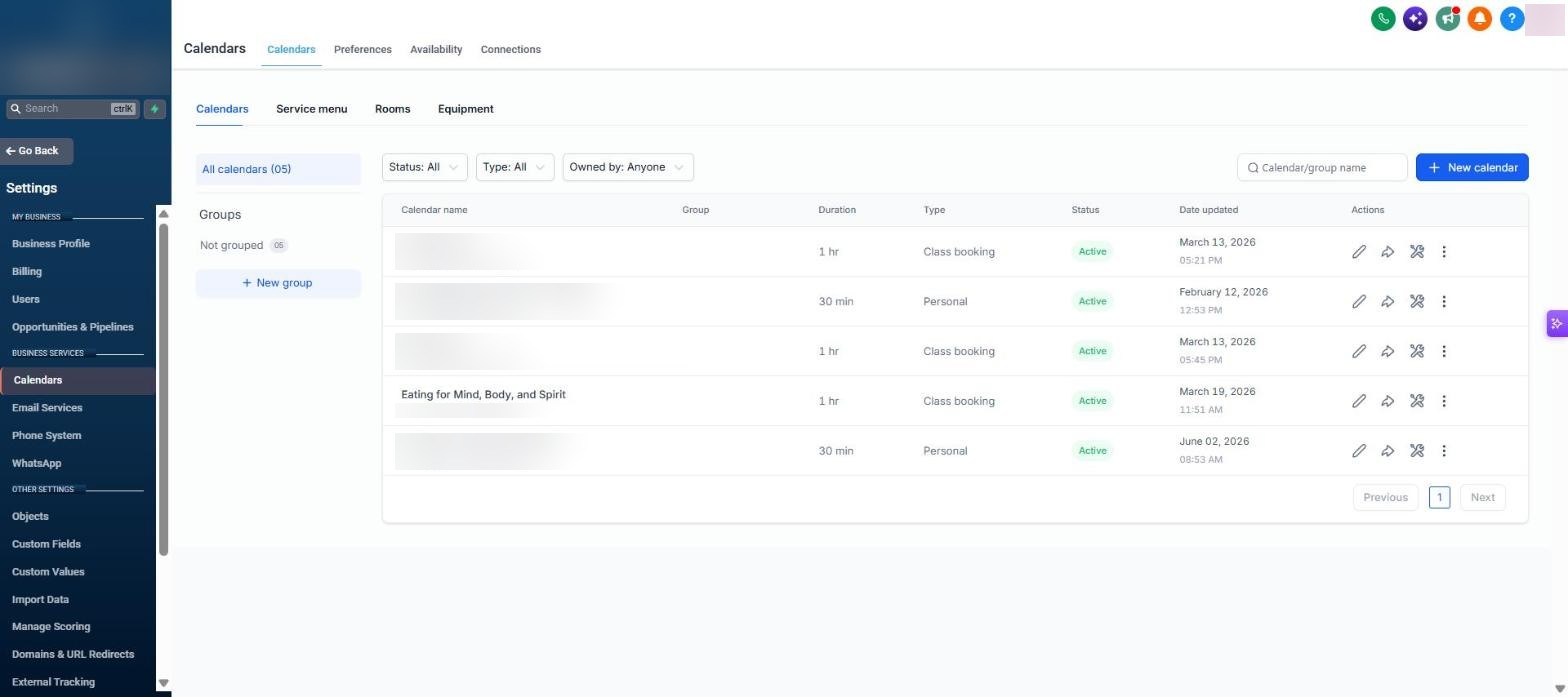Image resolution: width=1568 pixels, height=697 pixels.
Task: Open the Connections tab
Action: [511, 49]
